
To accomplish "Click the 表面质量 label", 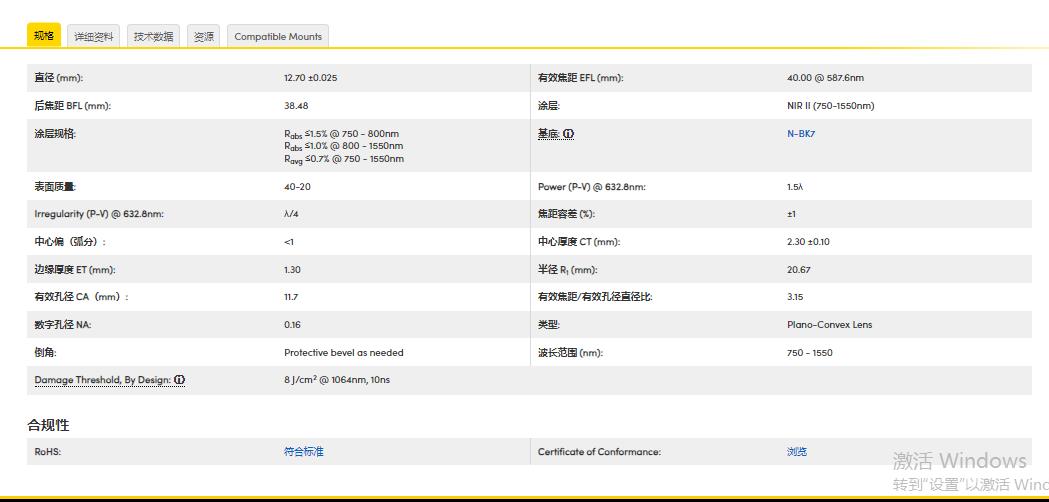I will [x=56, y=187].
